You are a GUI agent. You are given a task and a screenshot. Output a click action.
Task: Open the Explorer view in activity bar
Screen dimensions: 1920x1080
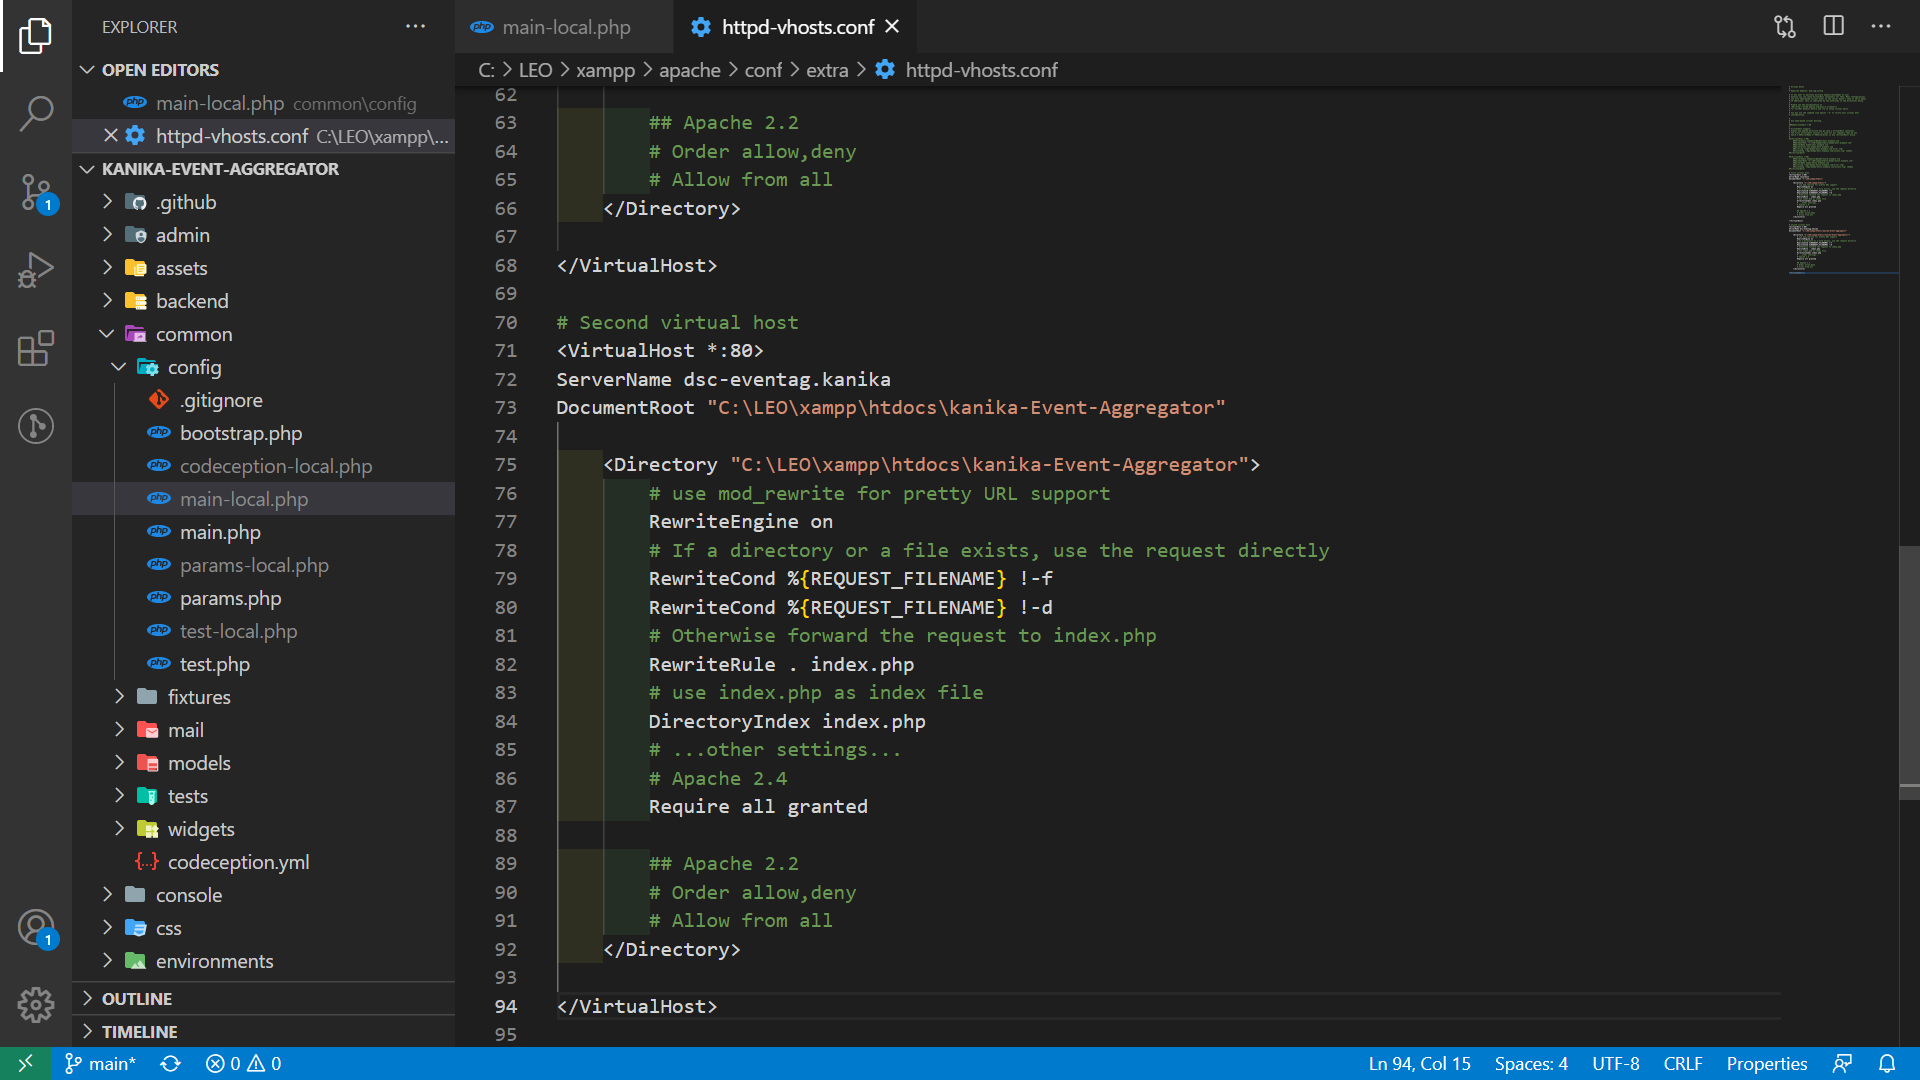click(x=36, y=36)
